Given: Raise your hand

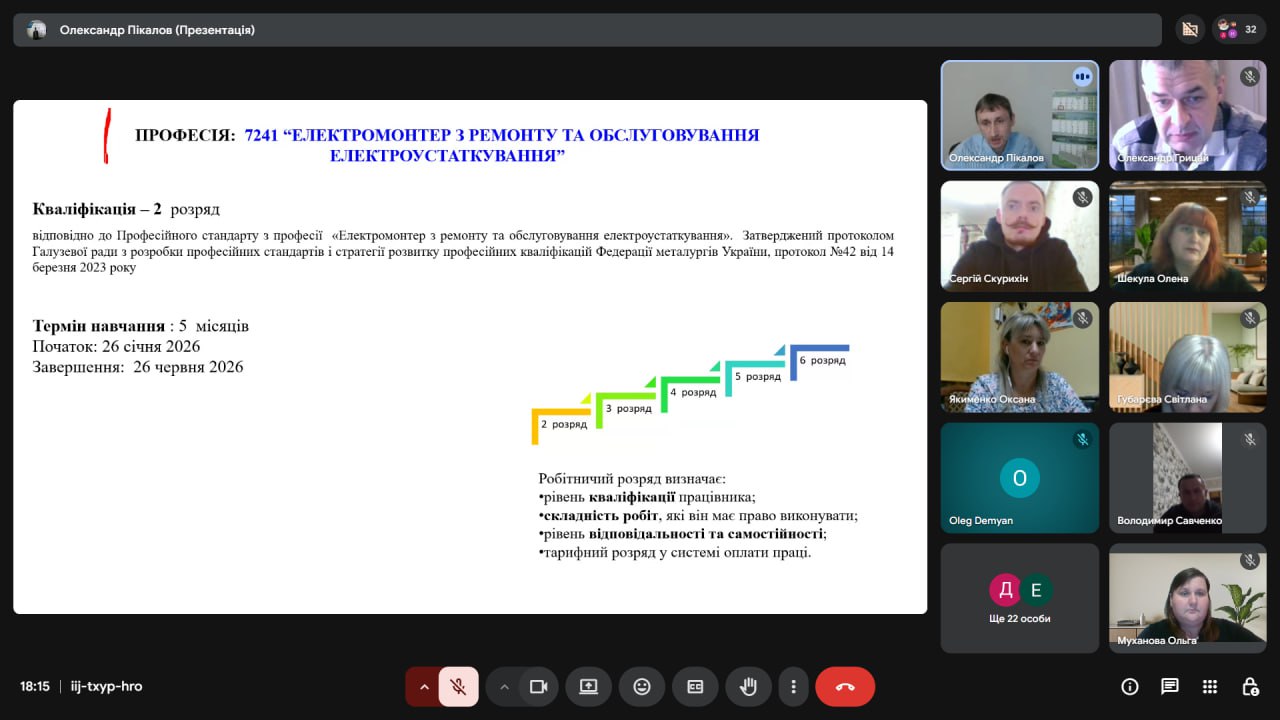Looking at the screenshot, I should (x=748, y=687).
